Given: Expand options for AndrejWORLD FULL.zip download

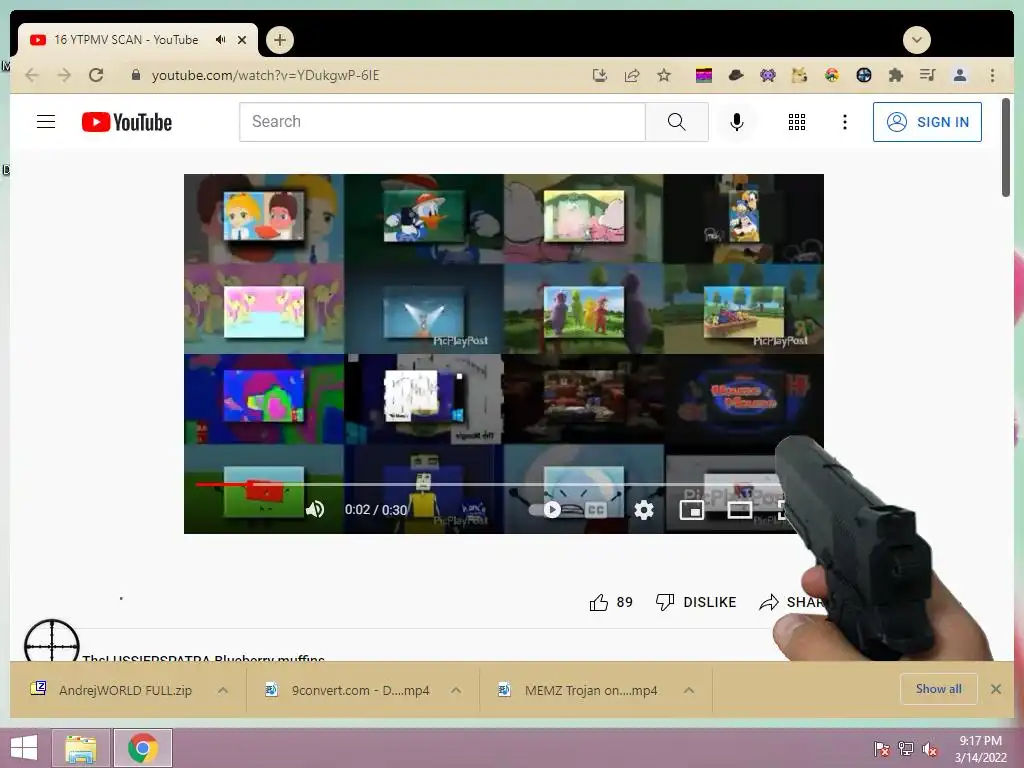Looking at the screenshot, I should coord(223,690).
